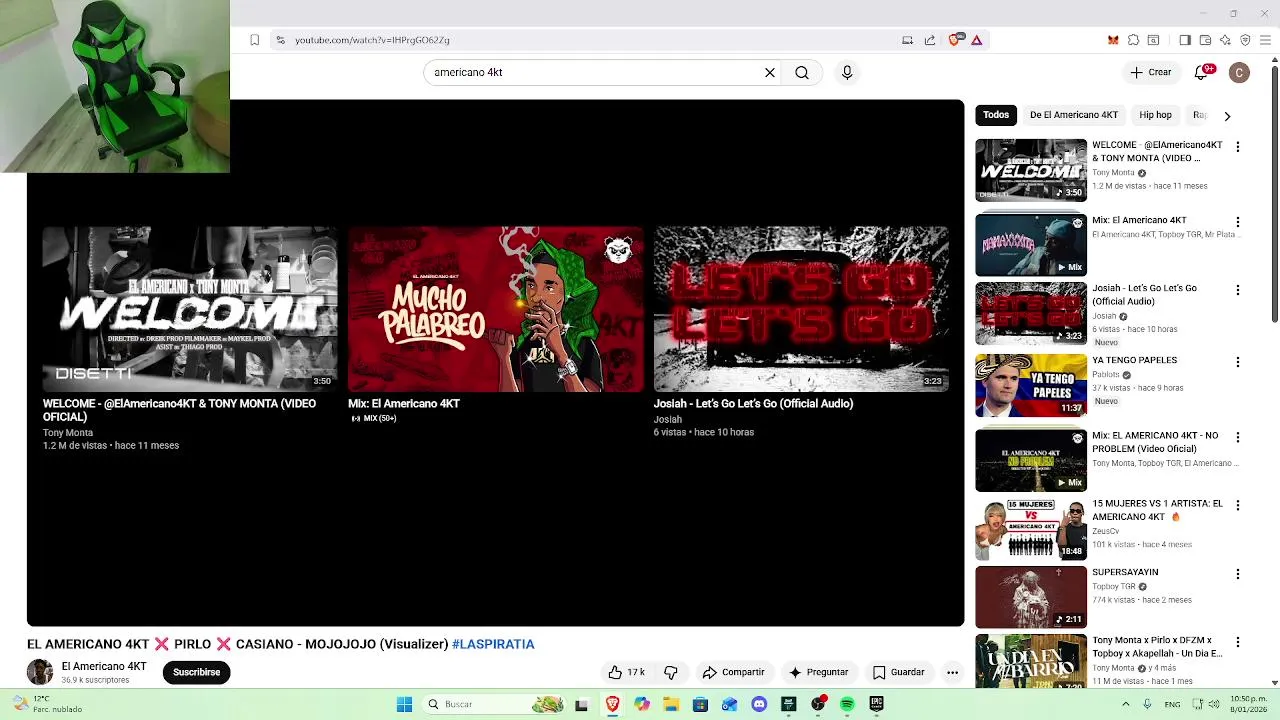Click the Suscribirse button
The image size is (1280, 720).
point(197,672)
